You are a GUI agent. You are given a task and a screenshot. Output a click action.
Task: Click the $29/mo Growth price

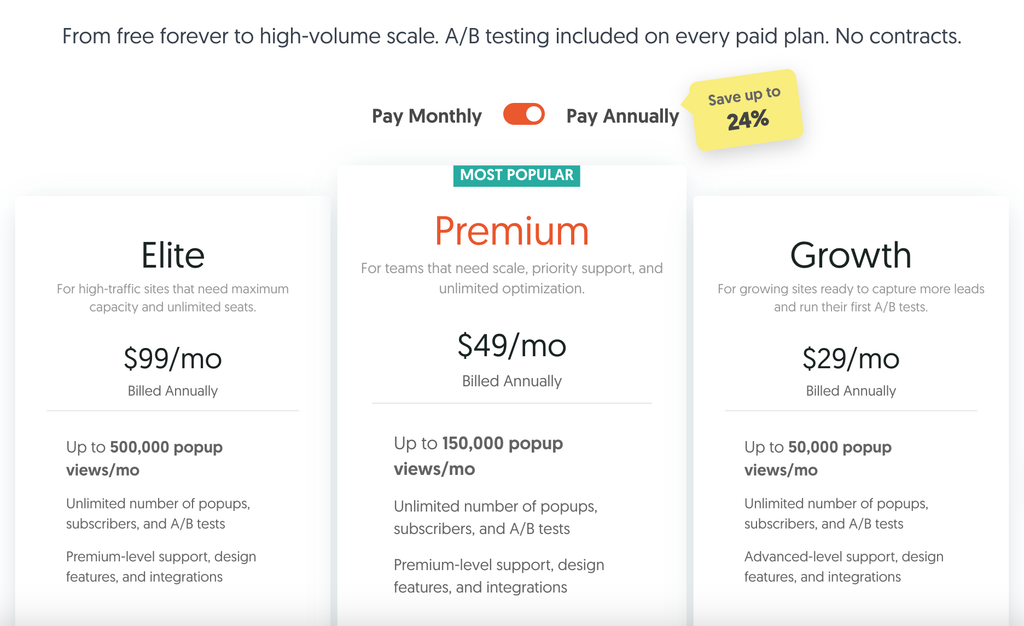tap(851, 358)
